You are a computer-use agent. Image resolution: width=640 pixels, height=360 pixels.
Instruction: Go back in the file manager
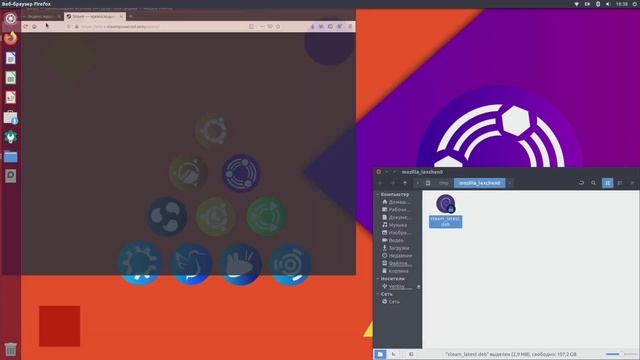[x=380, y=183]
